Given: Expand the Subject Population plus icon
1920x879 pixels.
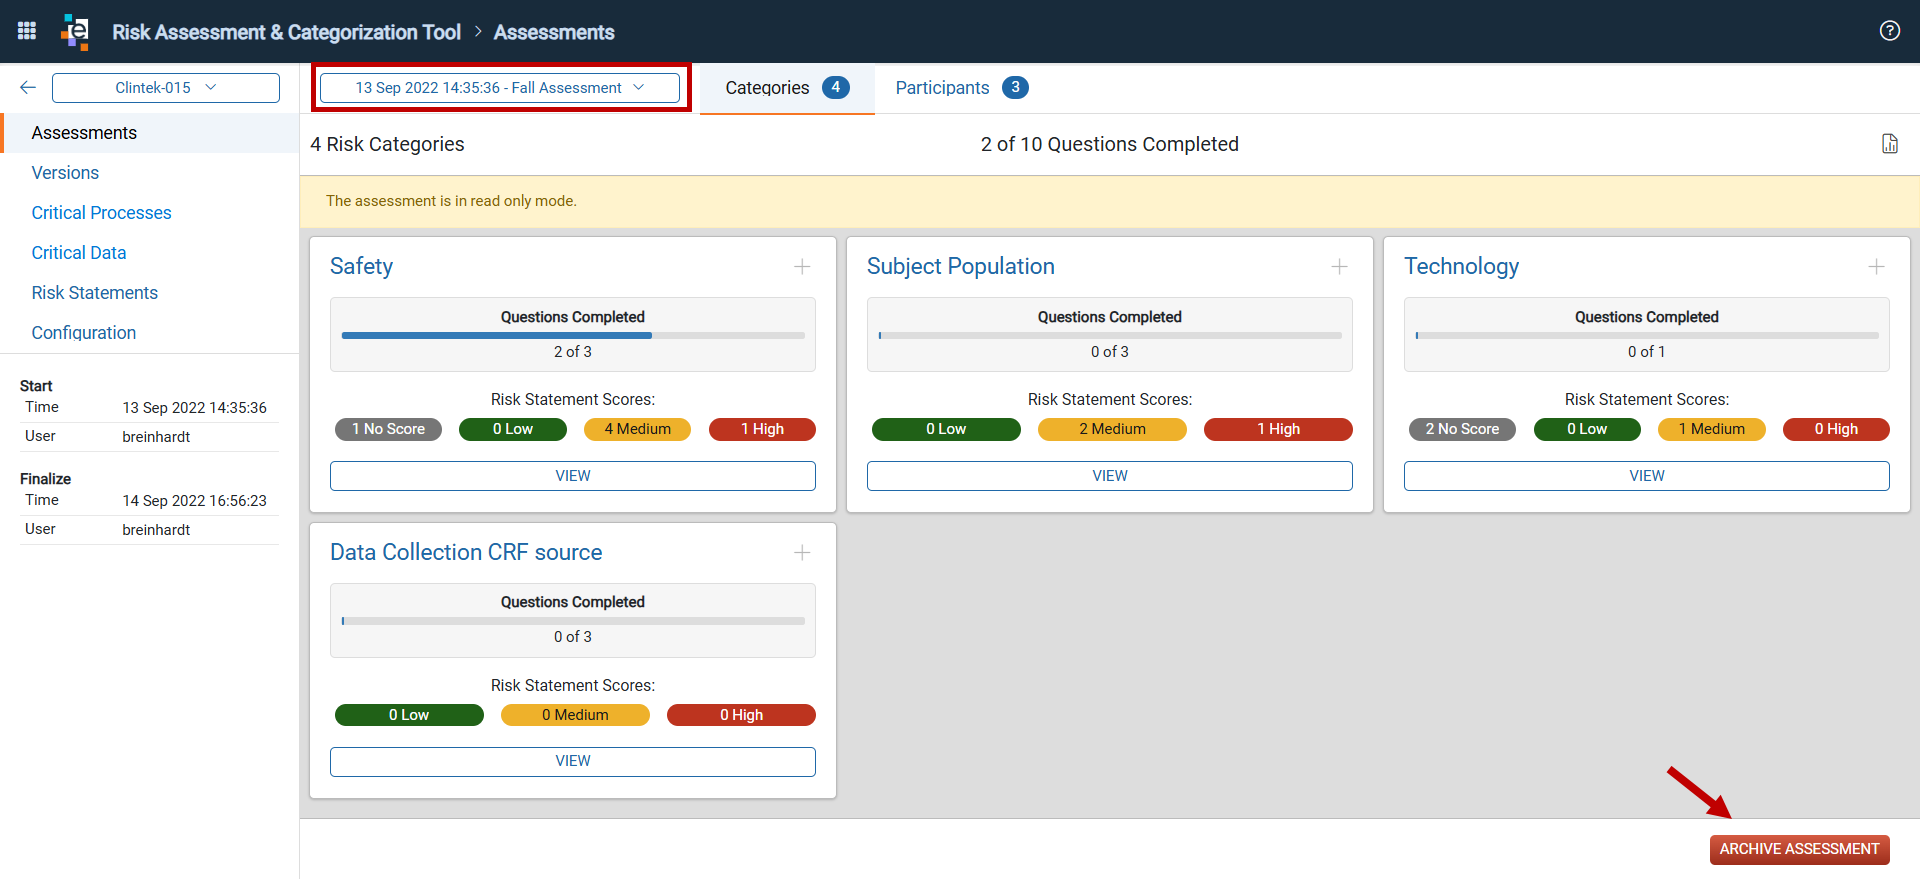Looking at the screenshot, I should click(1339, 266).
